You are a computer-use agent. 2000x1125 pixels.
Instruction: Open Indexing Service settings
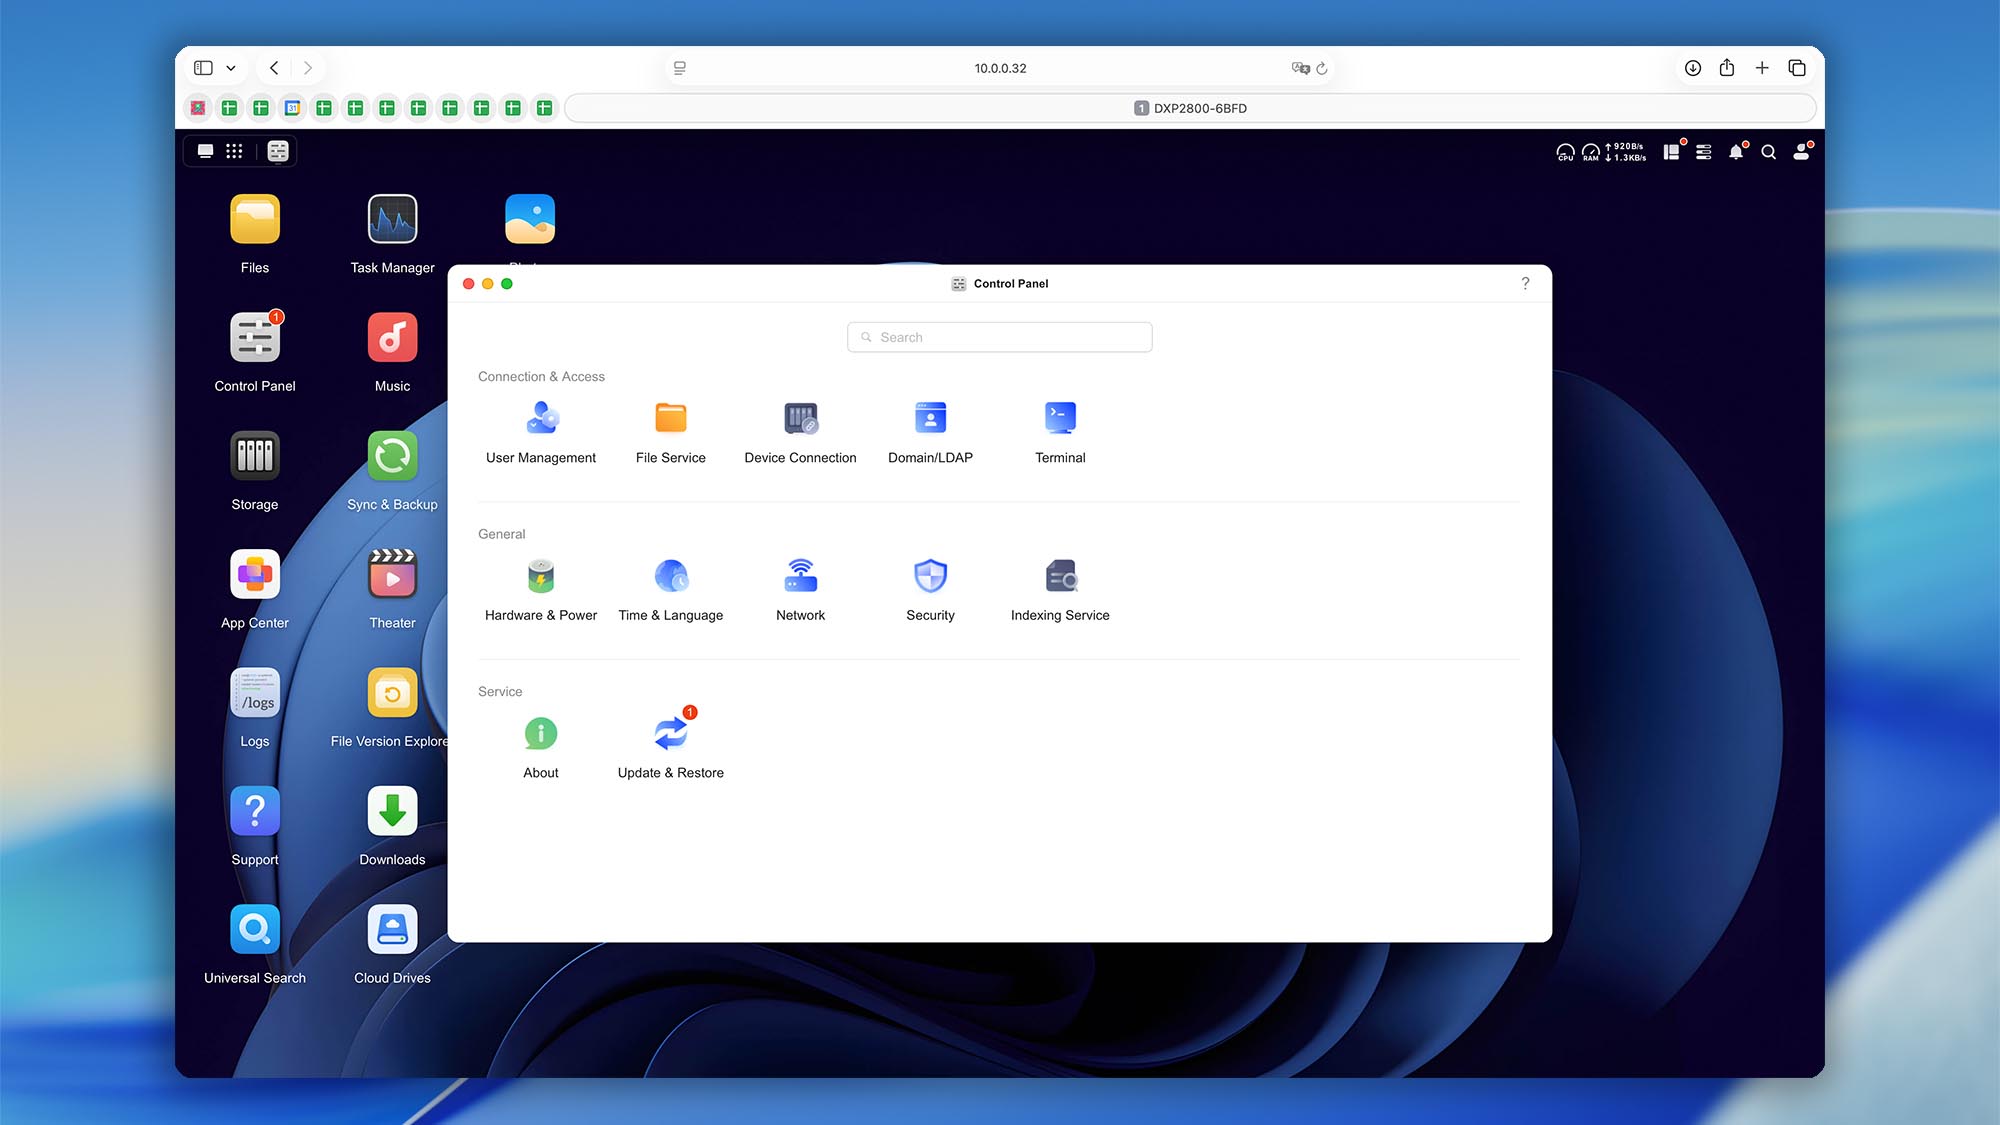point(1060,576)
